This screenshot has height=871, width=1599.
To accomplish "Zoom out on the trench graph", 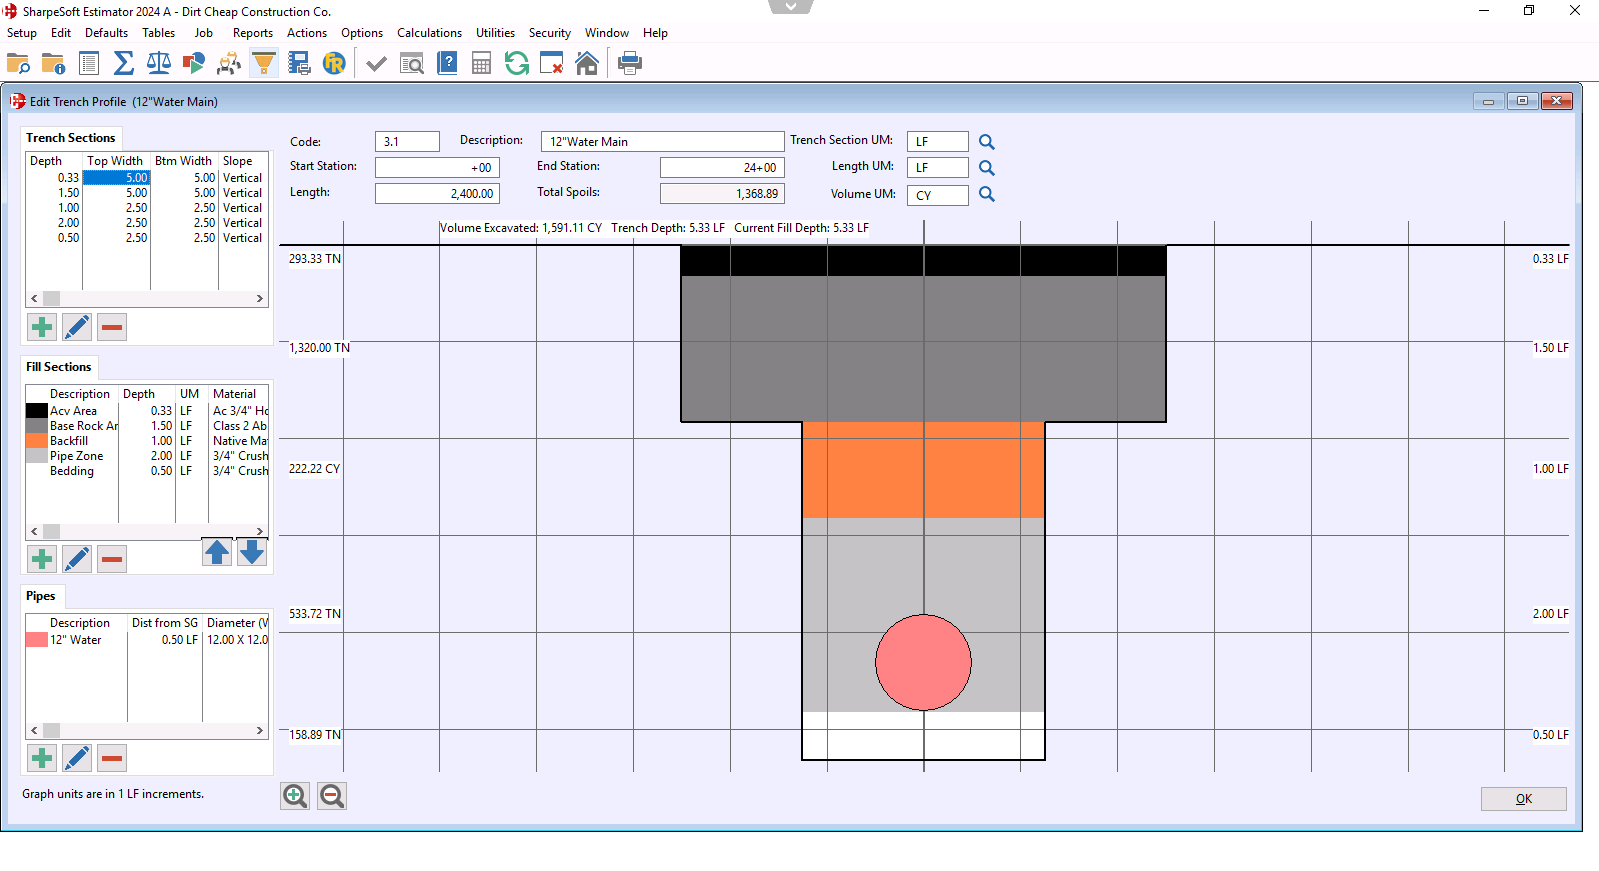I will pyautogui.click(x=332, y=796).
